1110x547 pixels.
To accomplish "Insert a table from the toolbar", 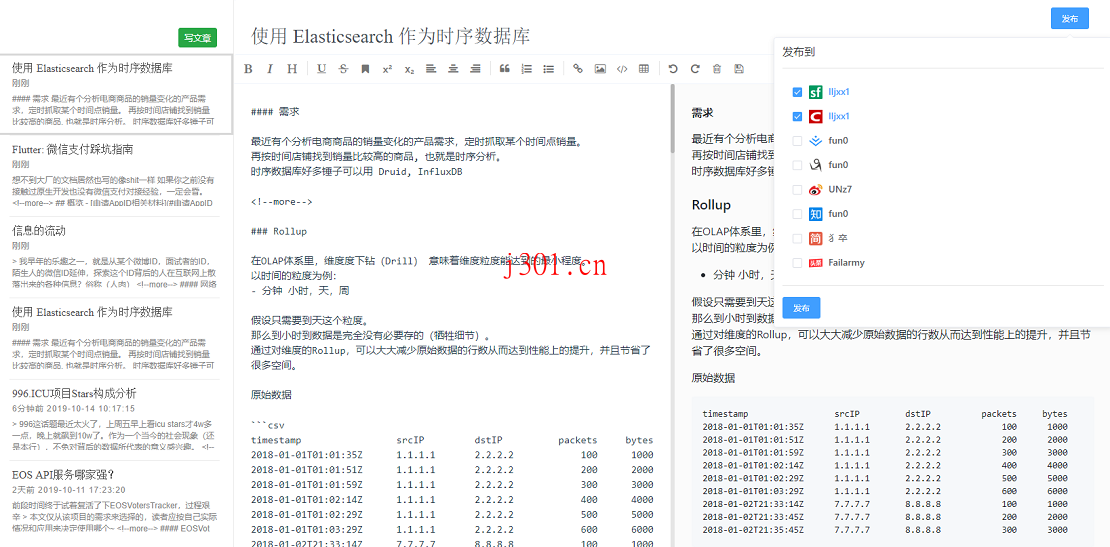I will point(643,69).
